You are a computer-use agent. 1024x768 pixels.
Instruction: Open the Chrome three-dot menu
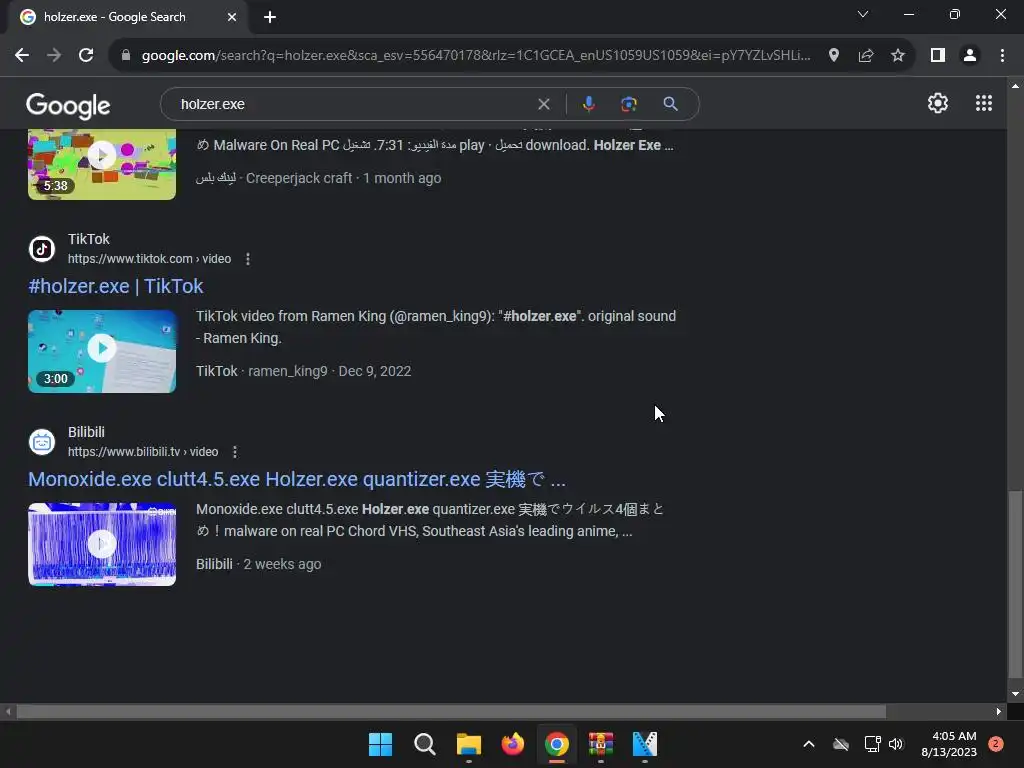pos(1002,56)
